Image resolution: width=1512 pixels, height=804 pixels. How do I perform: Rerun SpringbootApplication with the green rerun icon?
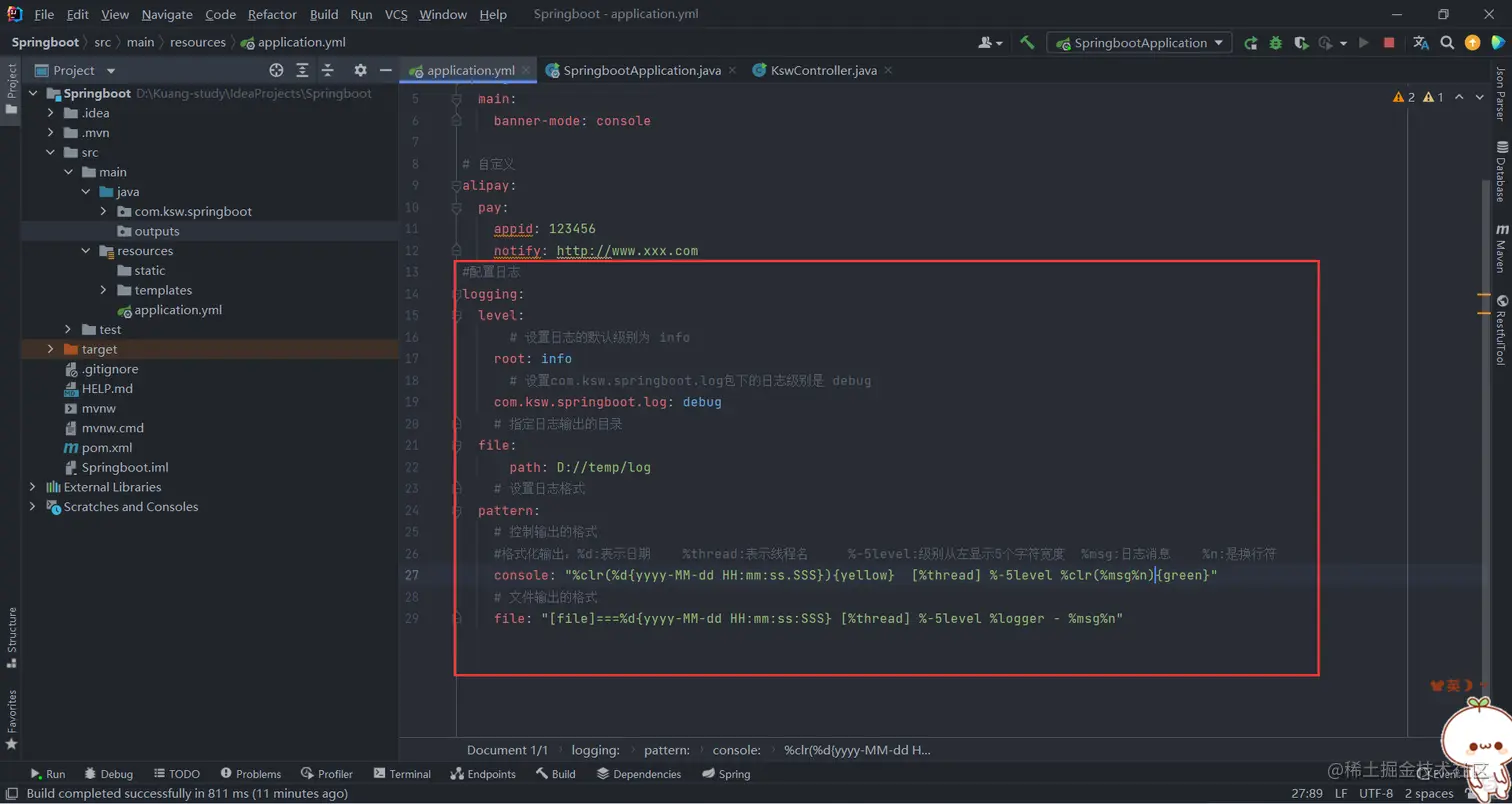[1251, 43]
